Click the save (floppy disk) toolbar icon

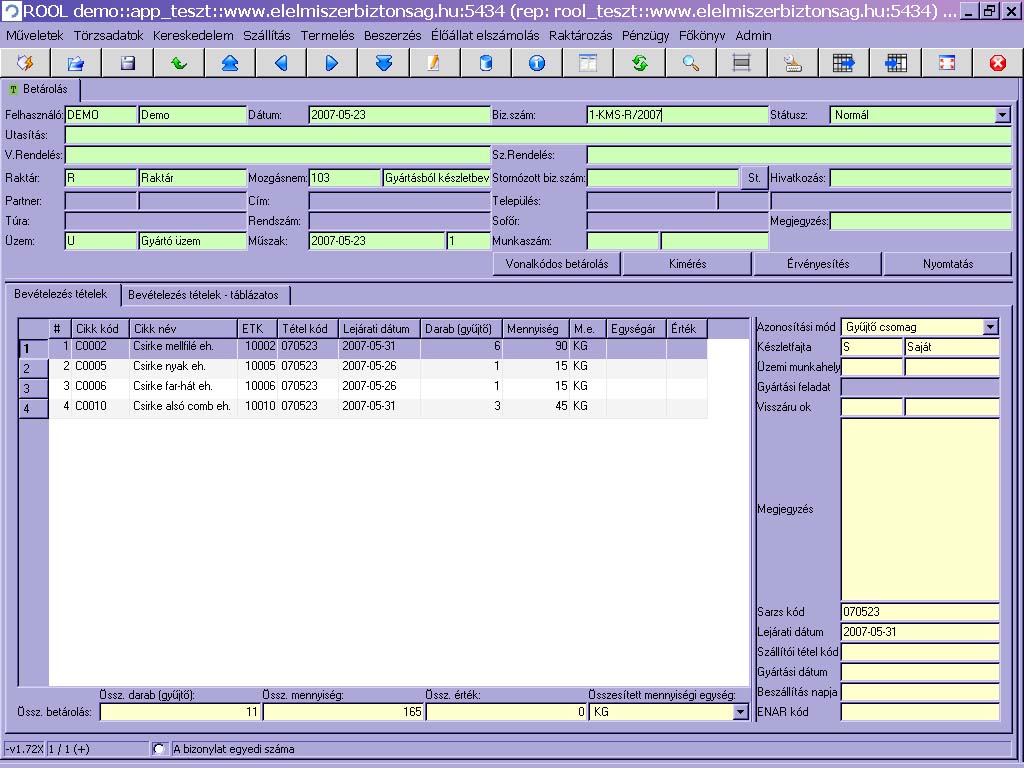pos(127,63)
